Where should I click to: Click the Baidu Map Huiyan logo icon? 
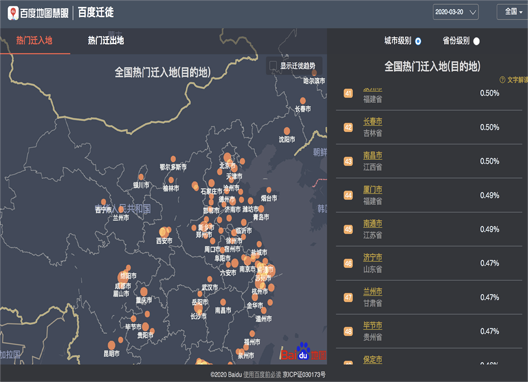(x=13, y=13)
